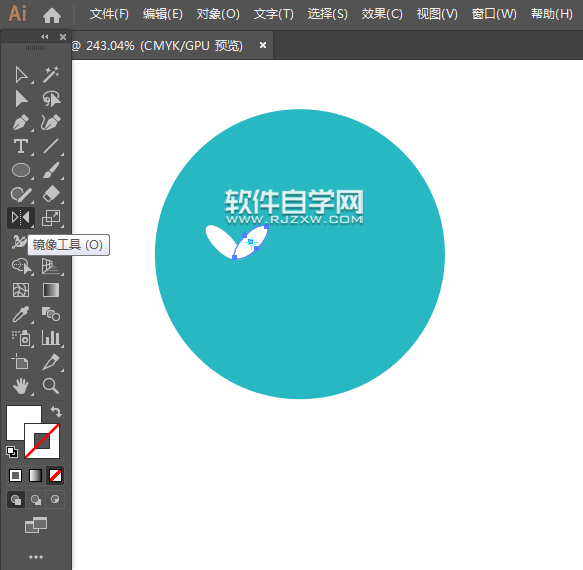Viewport: 583px width, 570px height.
Task: Enable Draw Inside mode
Action: click(x=55, y=499)
